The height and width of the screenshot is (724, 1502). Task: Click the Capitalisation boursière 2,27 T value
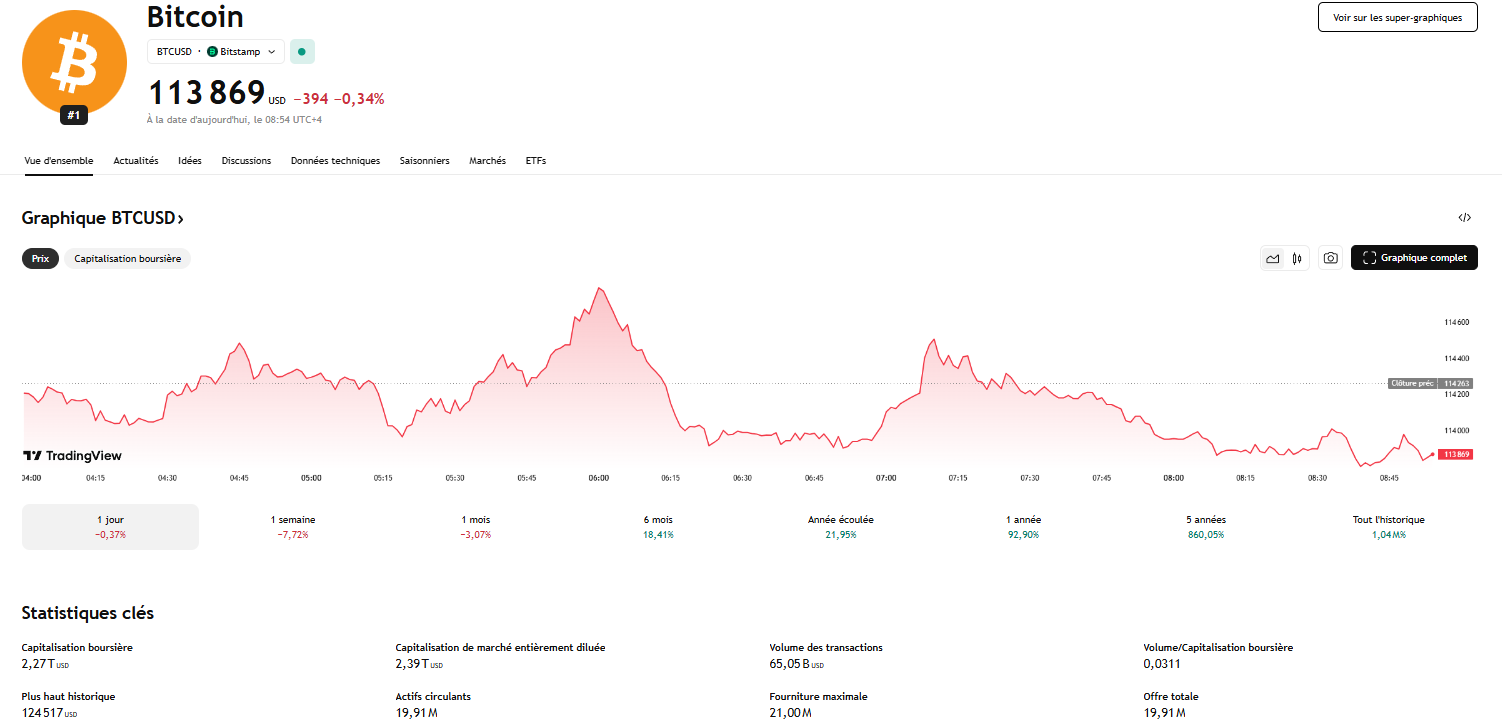pyautogui.click(x=45, y=663)
